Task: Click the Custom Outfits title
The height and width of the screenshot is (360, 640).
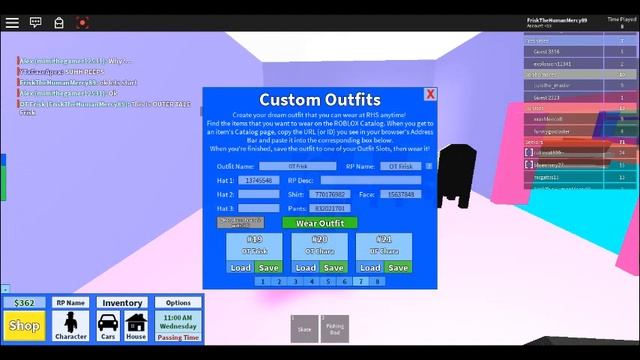Action: click(320, 100)
